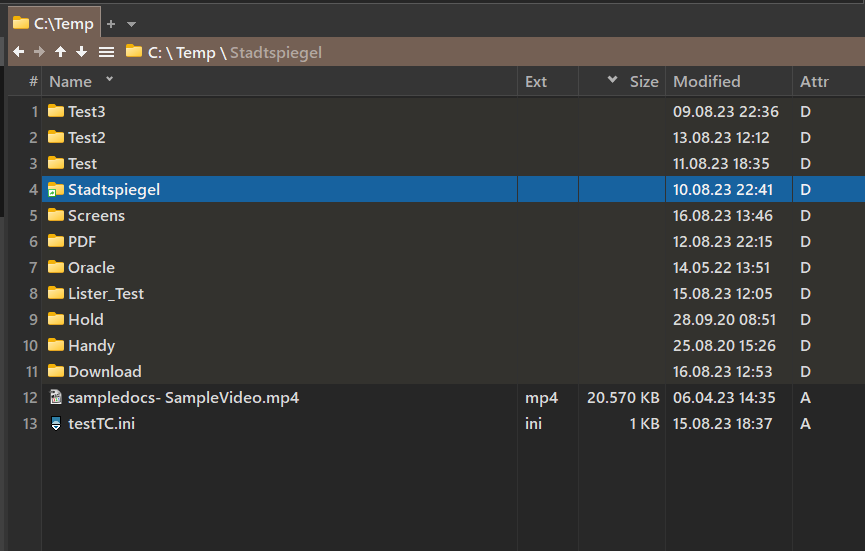Click the Download folder icon
The image size is (865, 551).
pyautogui.click(x=56, y=371)
